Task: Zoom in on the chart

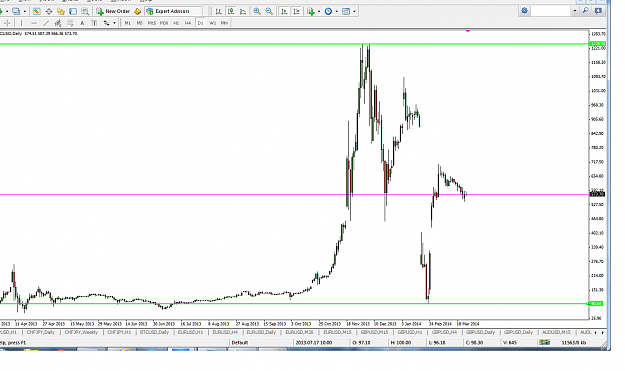Action: click(x=257, y=11)
